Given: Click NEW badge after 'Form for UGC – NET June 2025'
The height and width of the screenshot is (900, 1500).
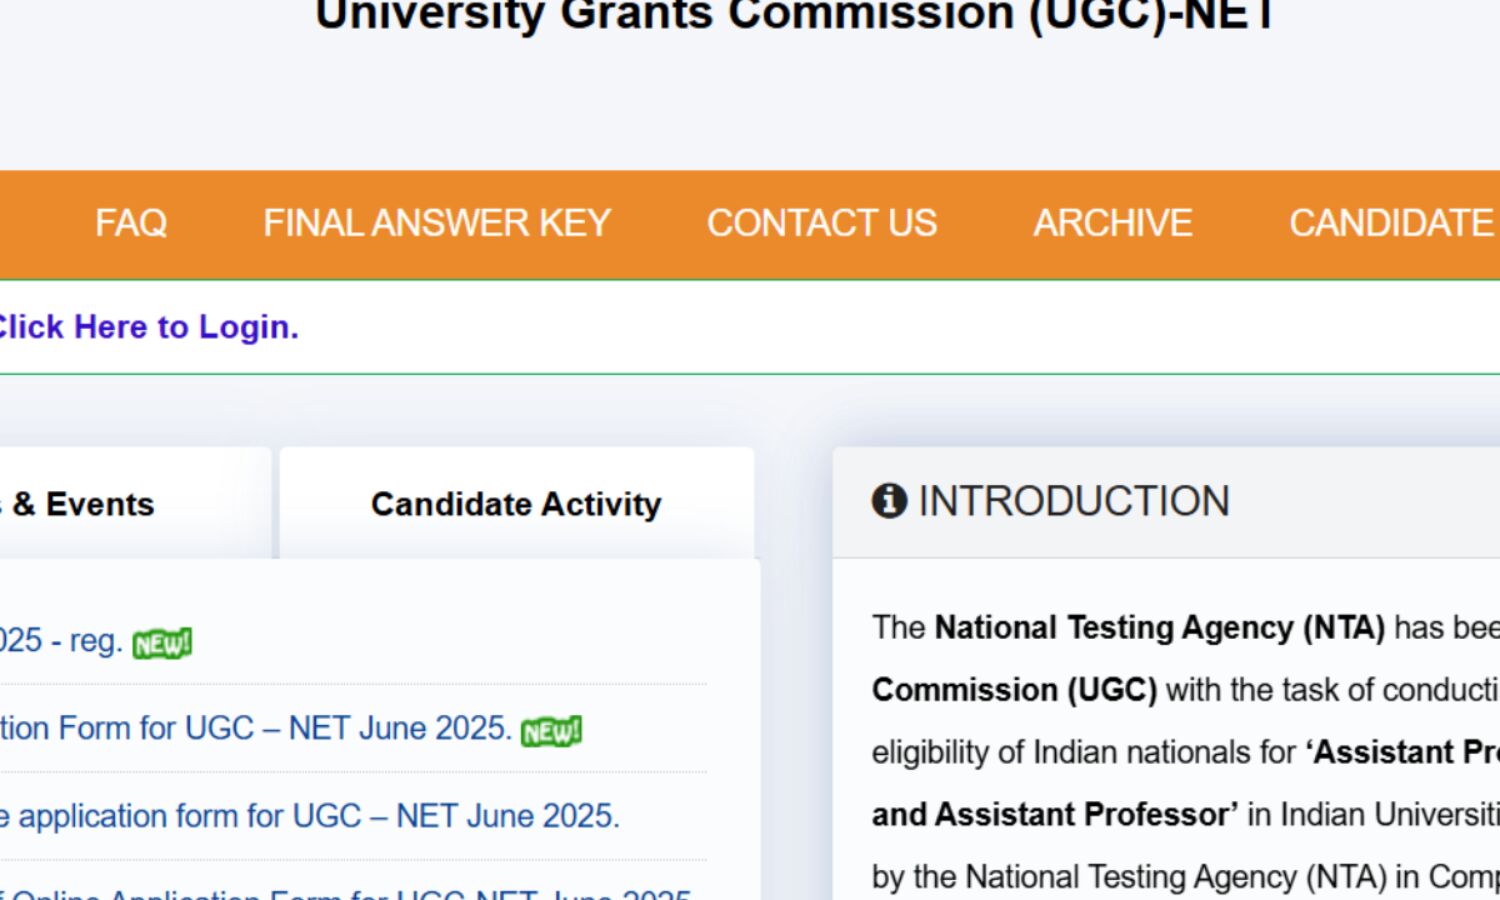Looking at the screenshot, I should click(551, 731).
